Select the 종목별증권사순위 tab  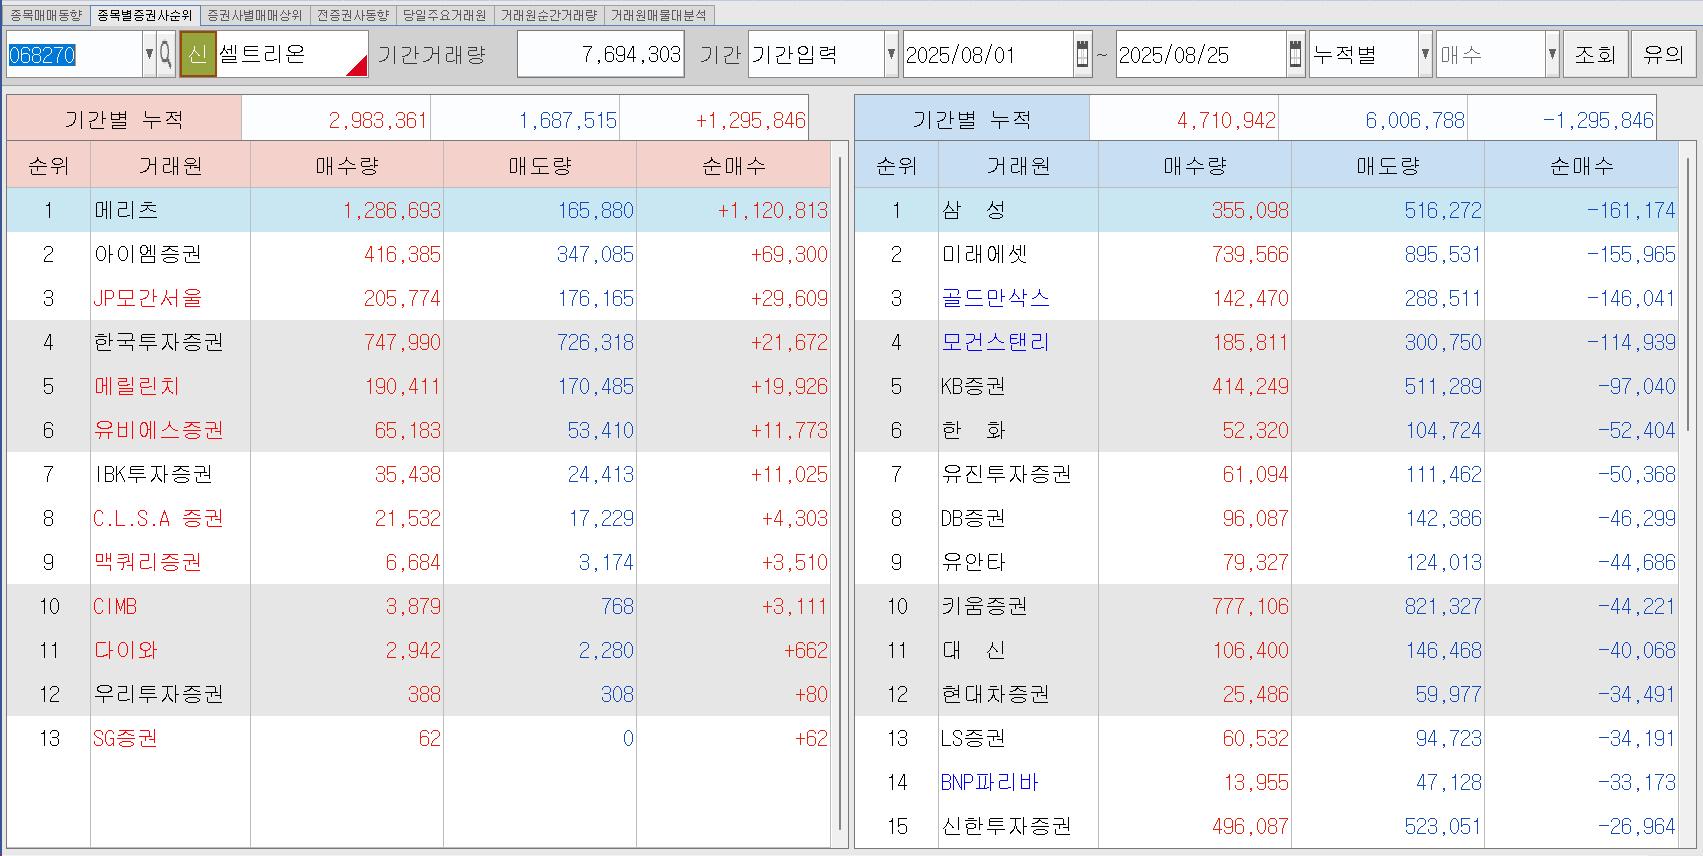[145, 15]
